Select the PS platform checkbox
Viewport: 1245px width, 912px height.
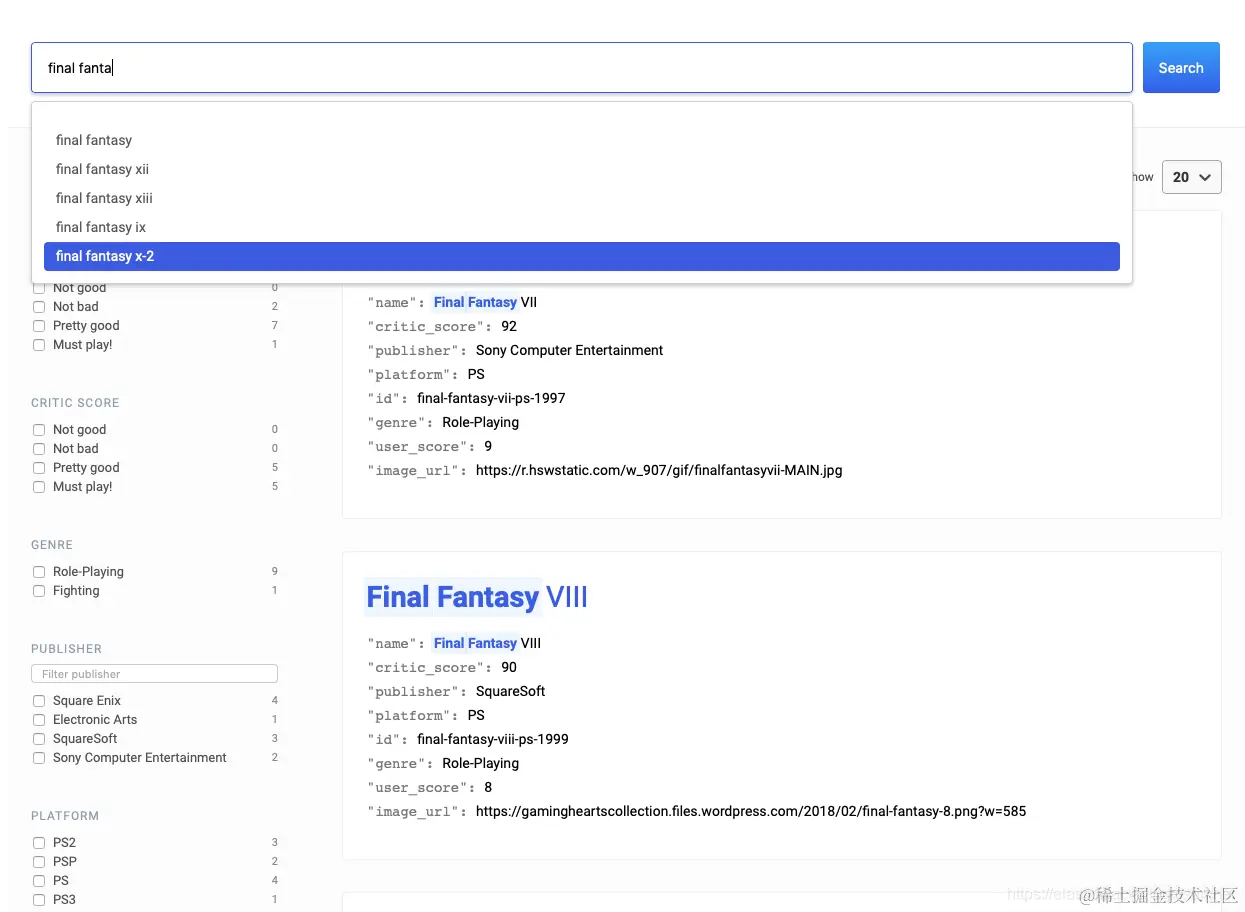39,881
